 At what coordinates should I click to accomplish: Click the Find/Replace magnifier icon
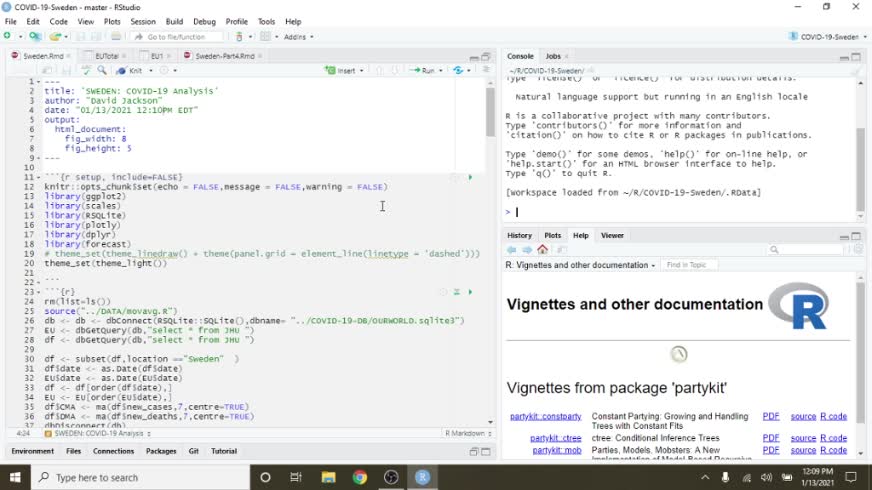(102, 71)
